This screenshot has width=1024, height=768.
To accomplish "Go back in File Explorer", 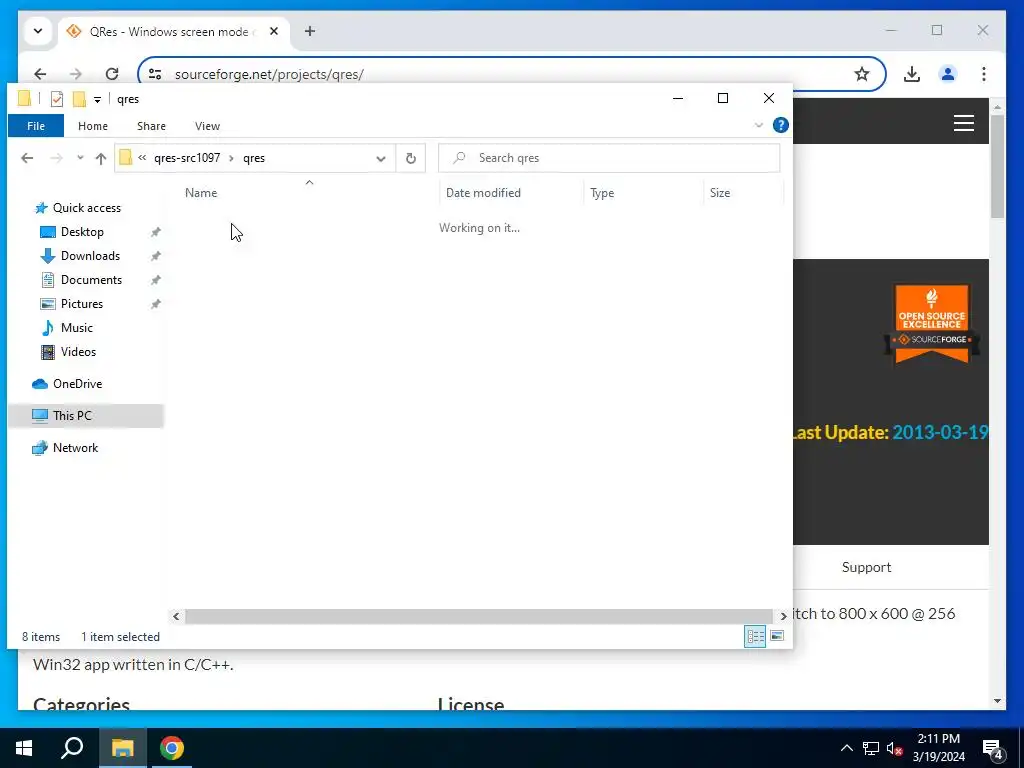I will tap(27, 158).
